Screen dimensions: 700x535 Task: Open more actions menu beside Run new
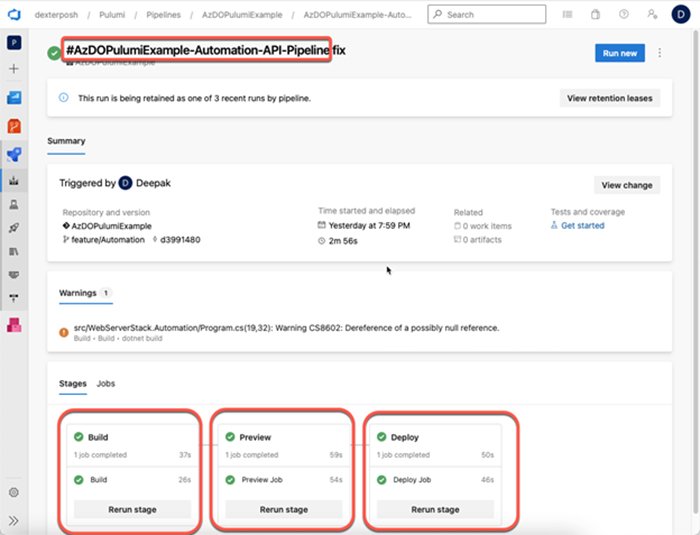(659, 53)
